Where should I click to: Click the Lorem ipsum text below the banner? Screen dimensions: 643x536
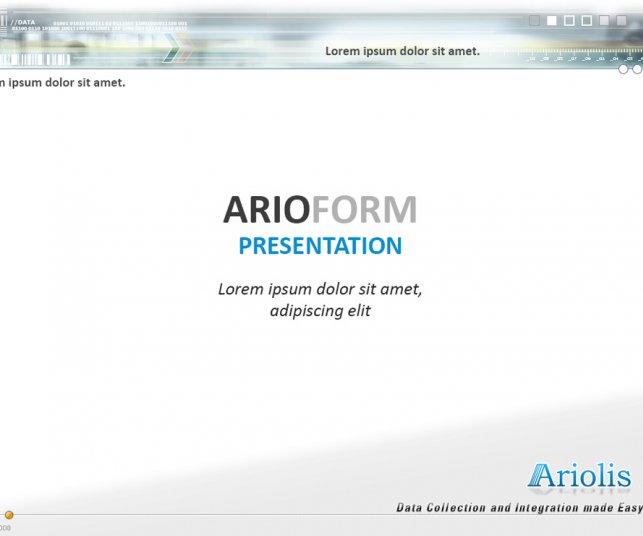point(62,82)
